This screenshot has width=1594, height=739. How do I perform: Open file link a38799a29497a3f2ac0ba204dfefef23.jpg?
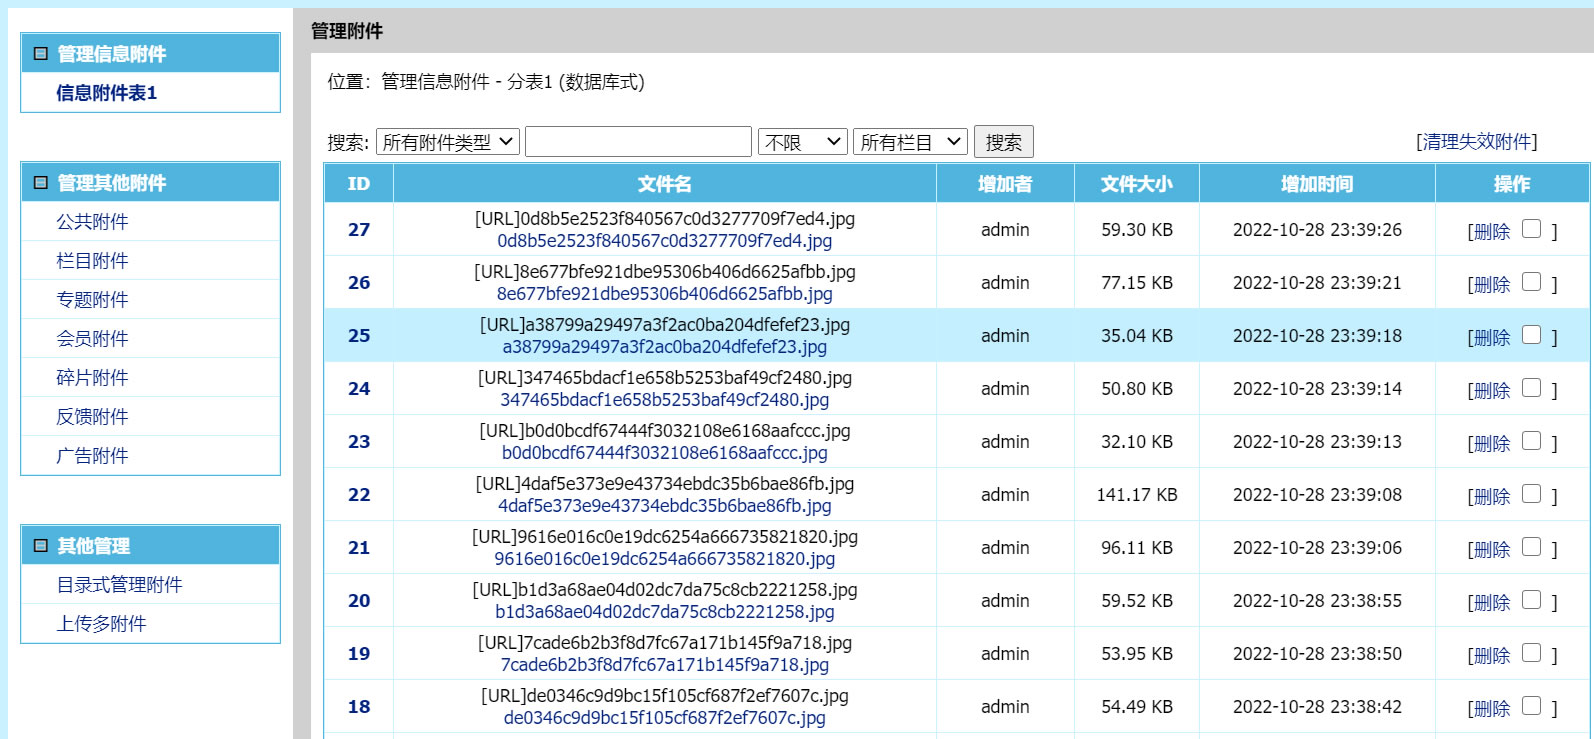[665, 347]
